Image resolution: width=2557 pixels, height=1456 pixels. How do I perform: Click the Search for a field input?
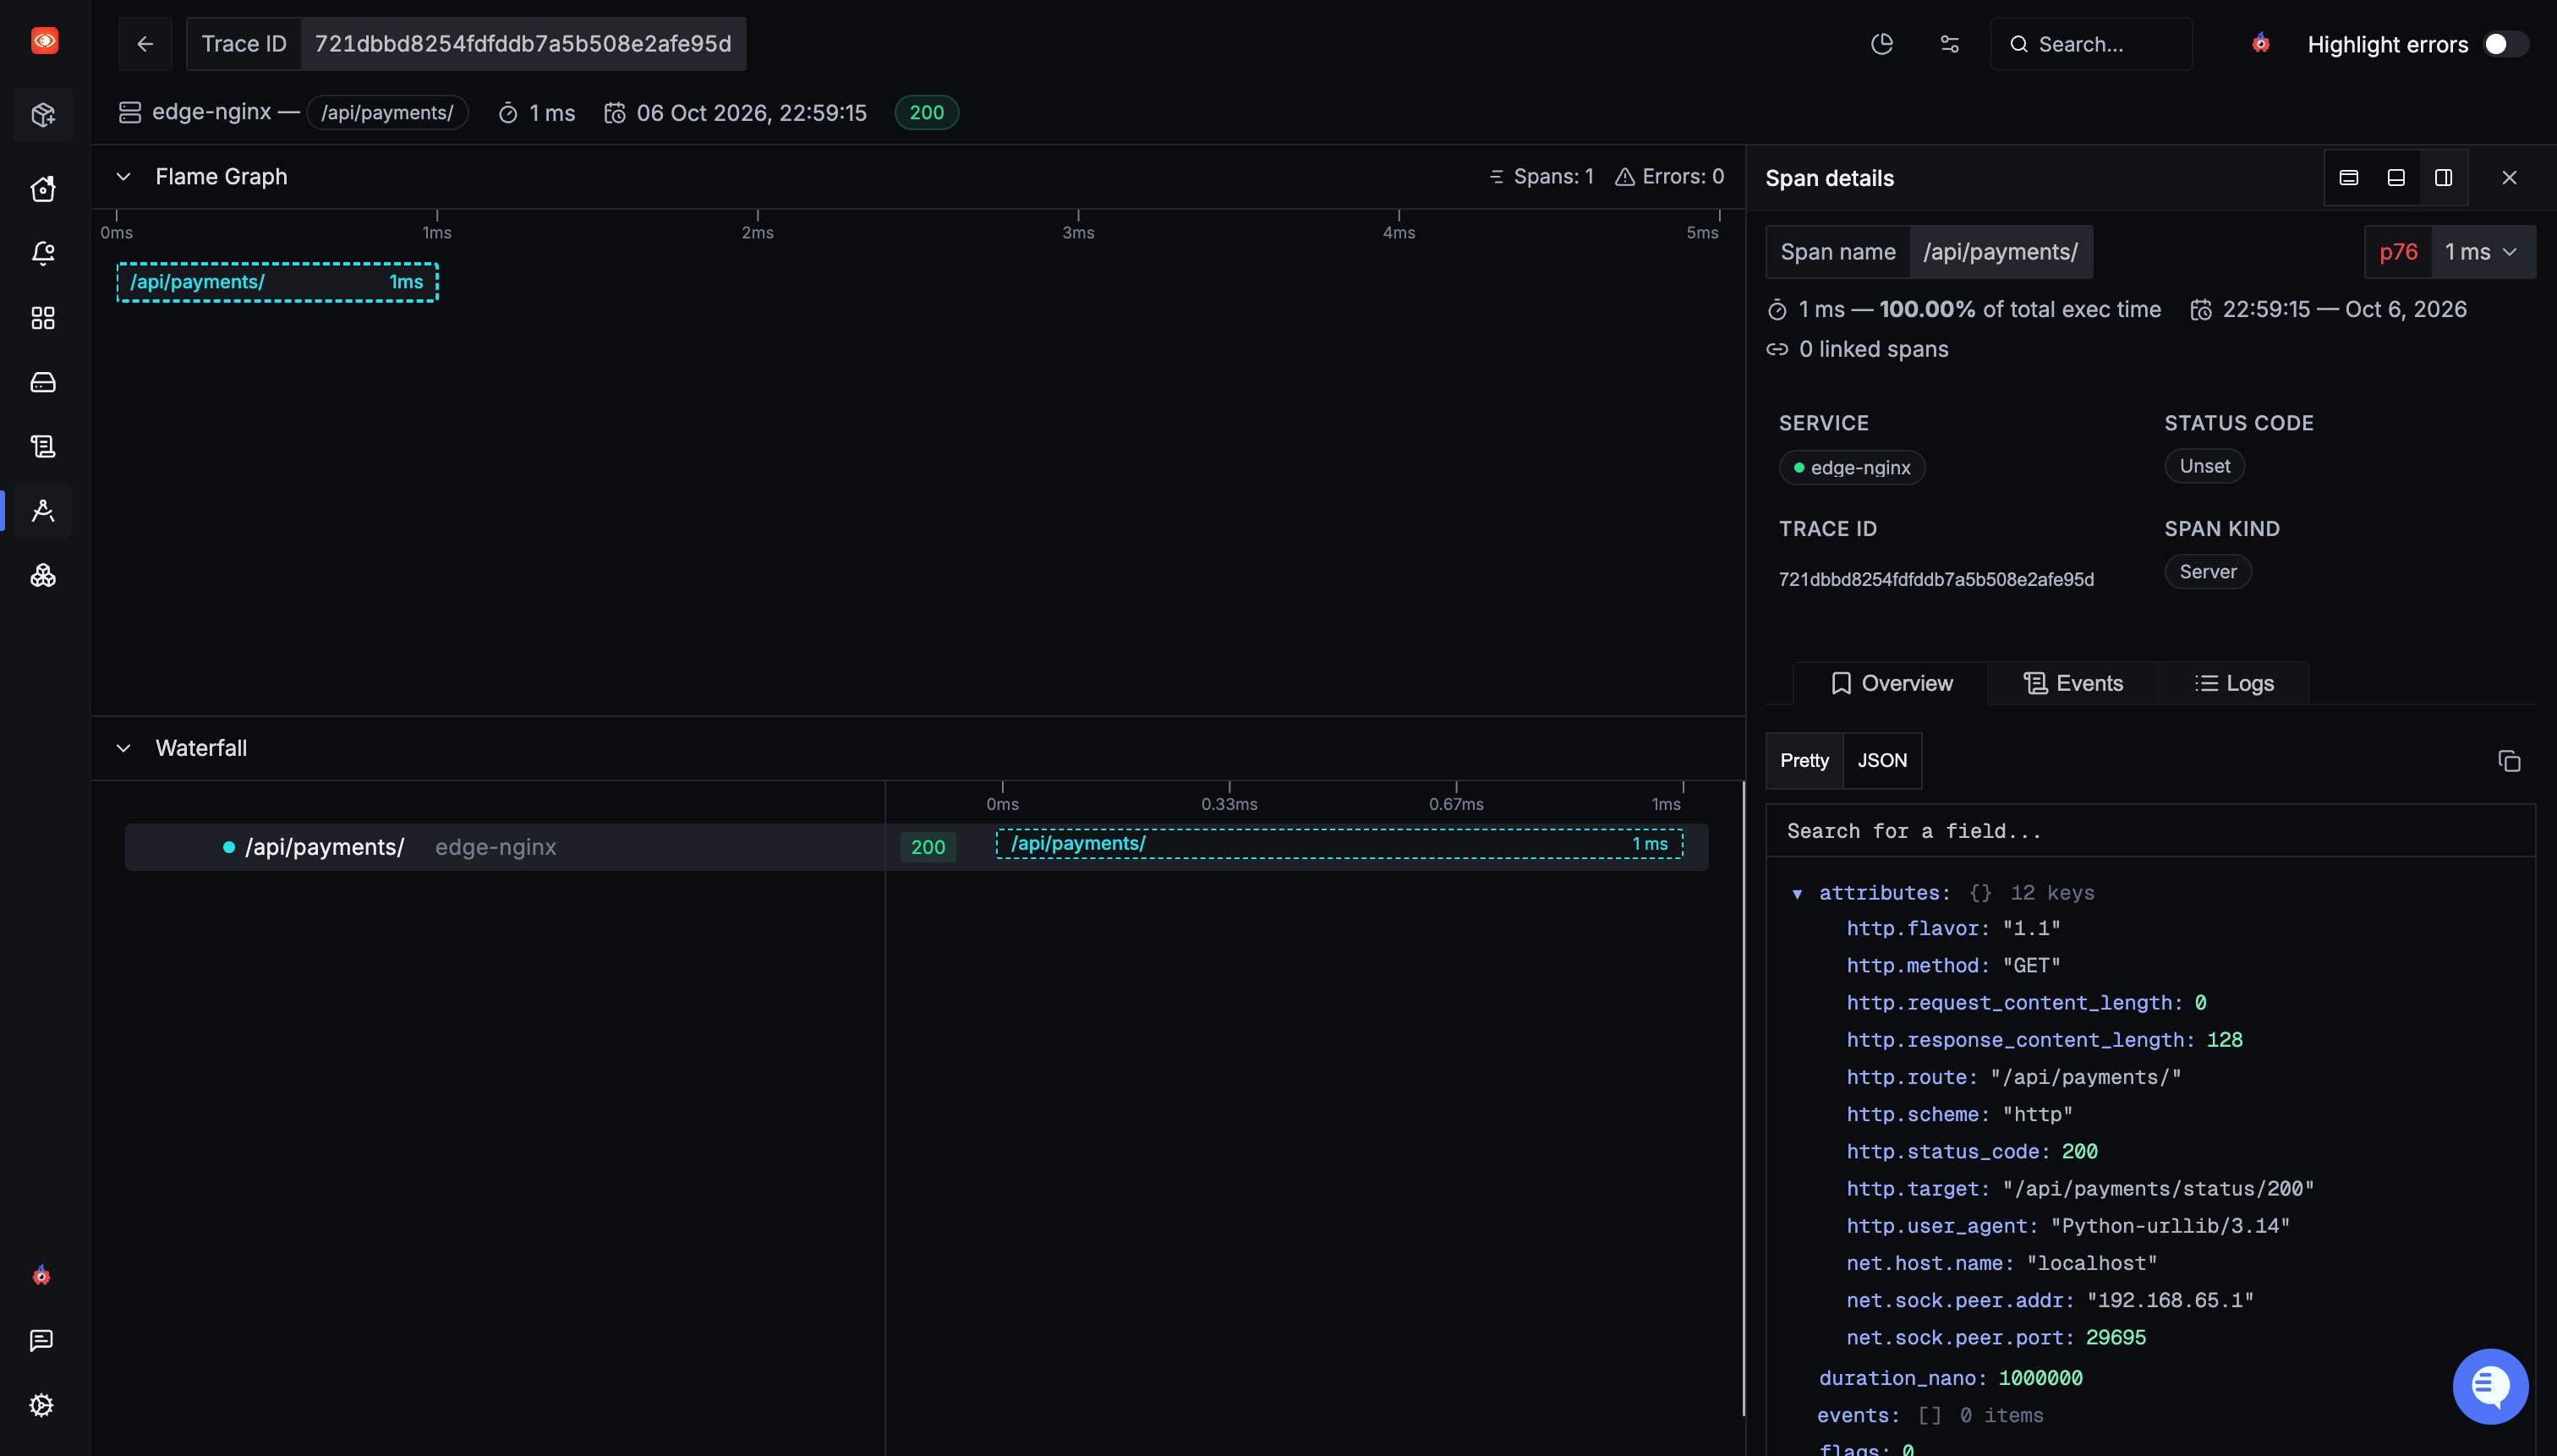point(2150,831)
